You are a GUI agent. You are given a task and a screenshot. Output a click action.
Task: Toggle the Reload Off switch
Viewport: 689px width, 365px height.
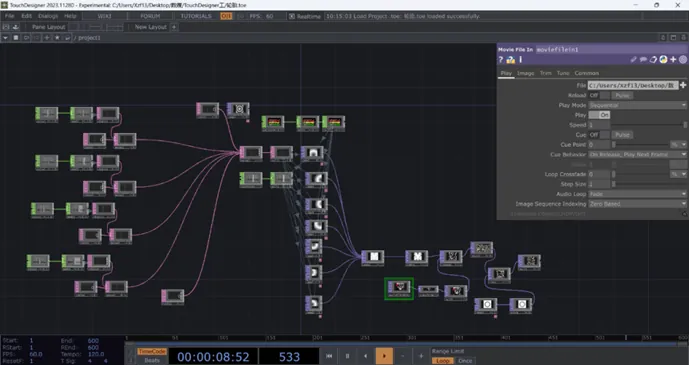(599, 95)
